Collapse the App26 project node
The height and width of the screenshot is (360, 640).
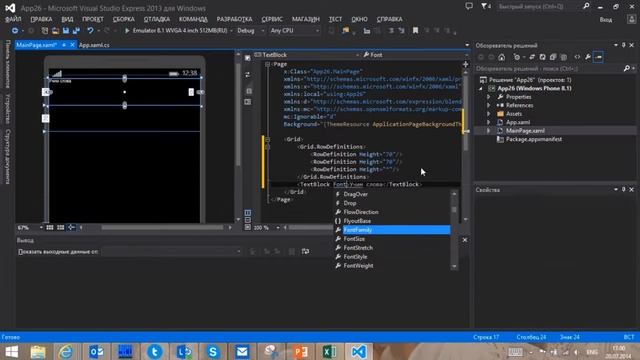481,89
